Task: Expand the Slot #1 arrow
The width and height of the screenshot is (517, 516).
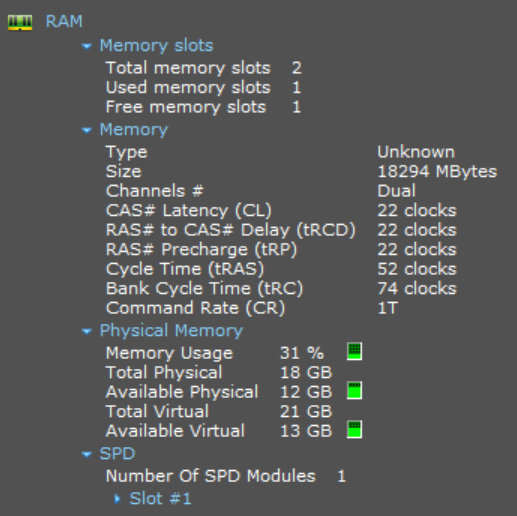Action: tap(117, 499)
